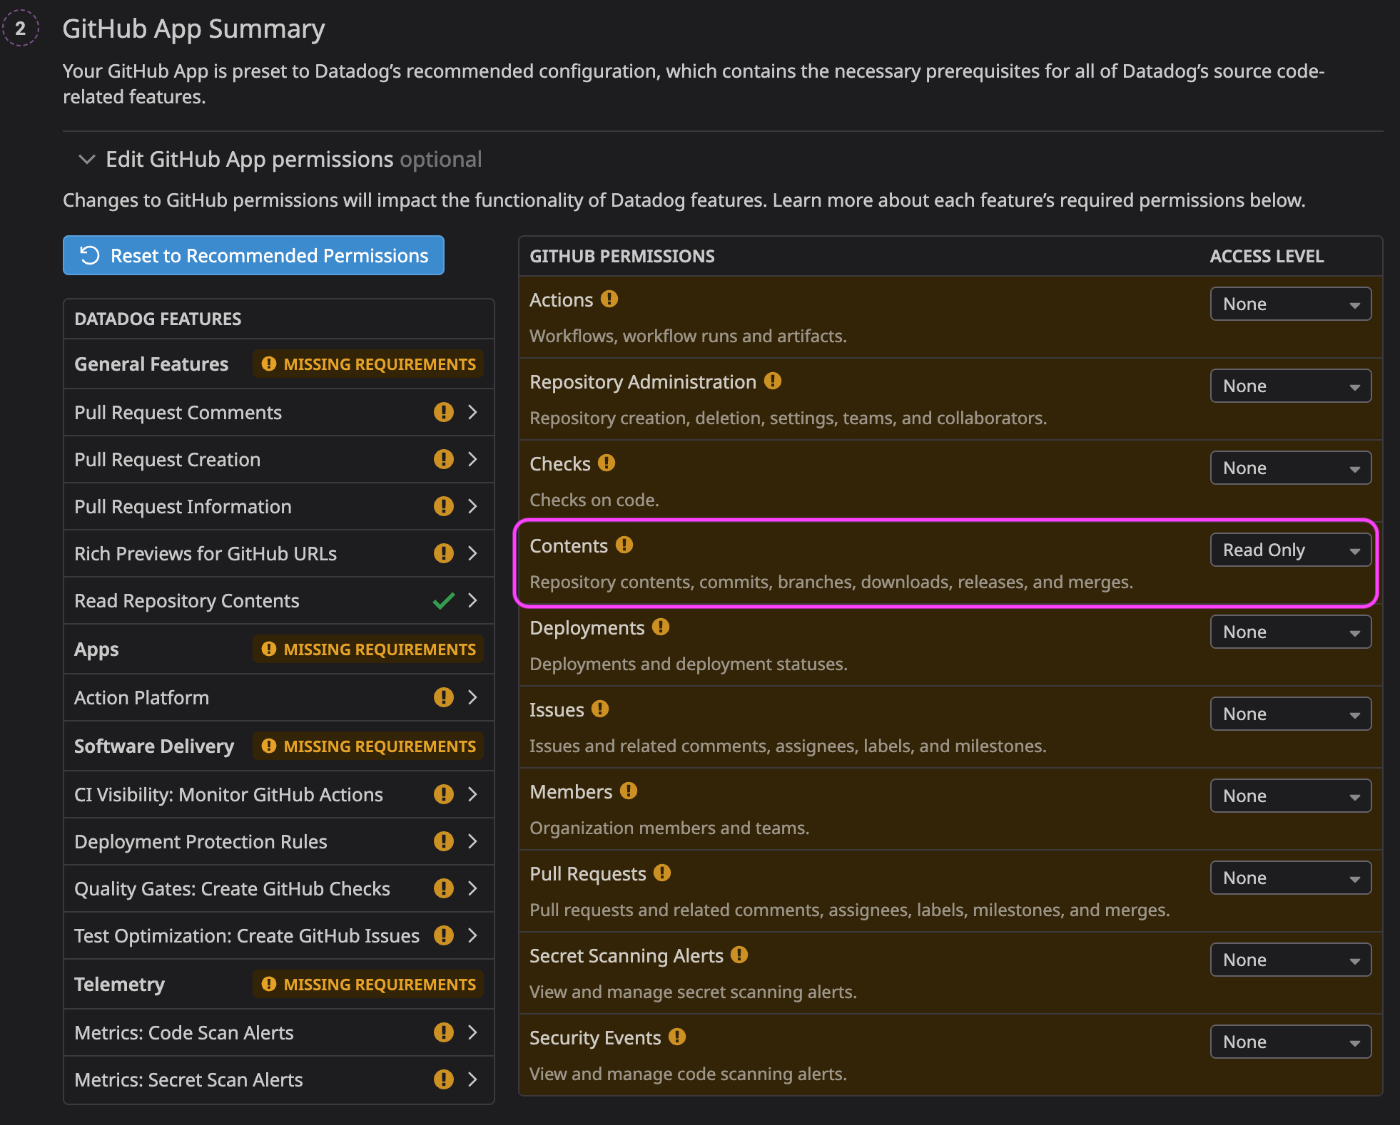Click the warning icon on Action Platform row
The width and height of the screenshot is (1400, 1125).
click(444, 697)
